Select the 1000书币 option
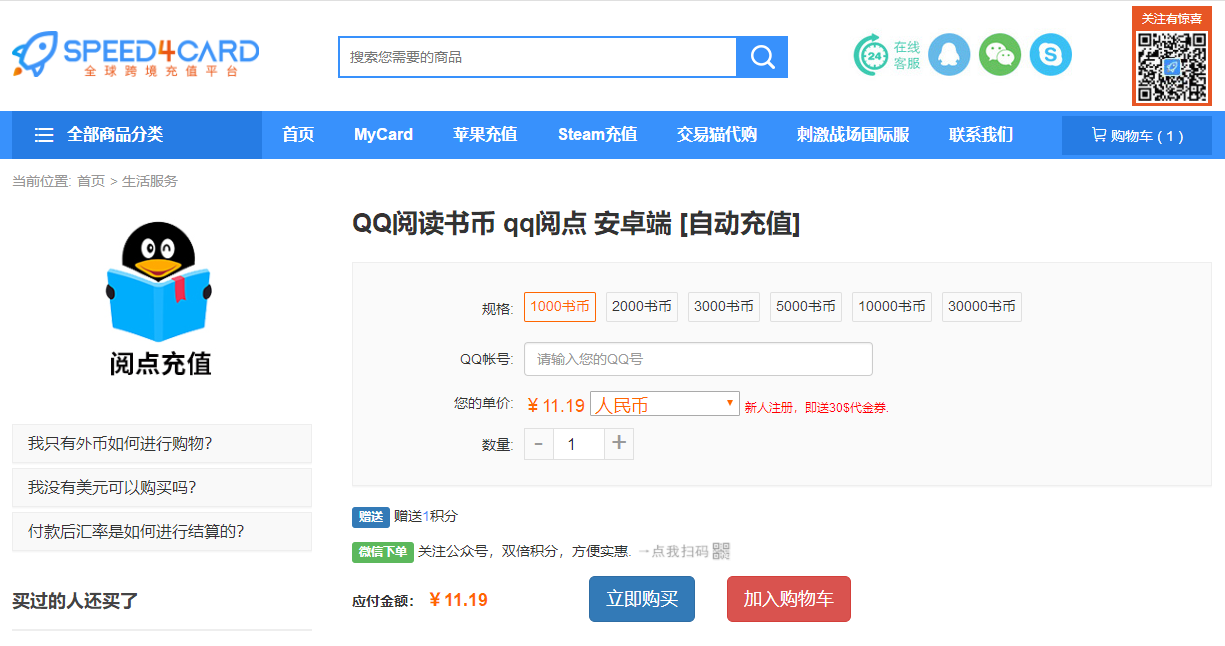Image resolution: width=1225 pixels, height=646 pixels. click(560, 307)
